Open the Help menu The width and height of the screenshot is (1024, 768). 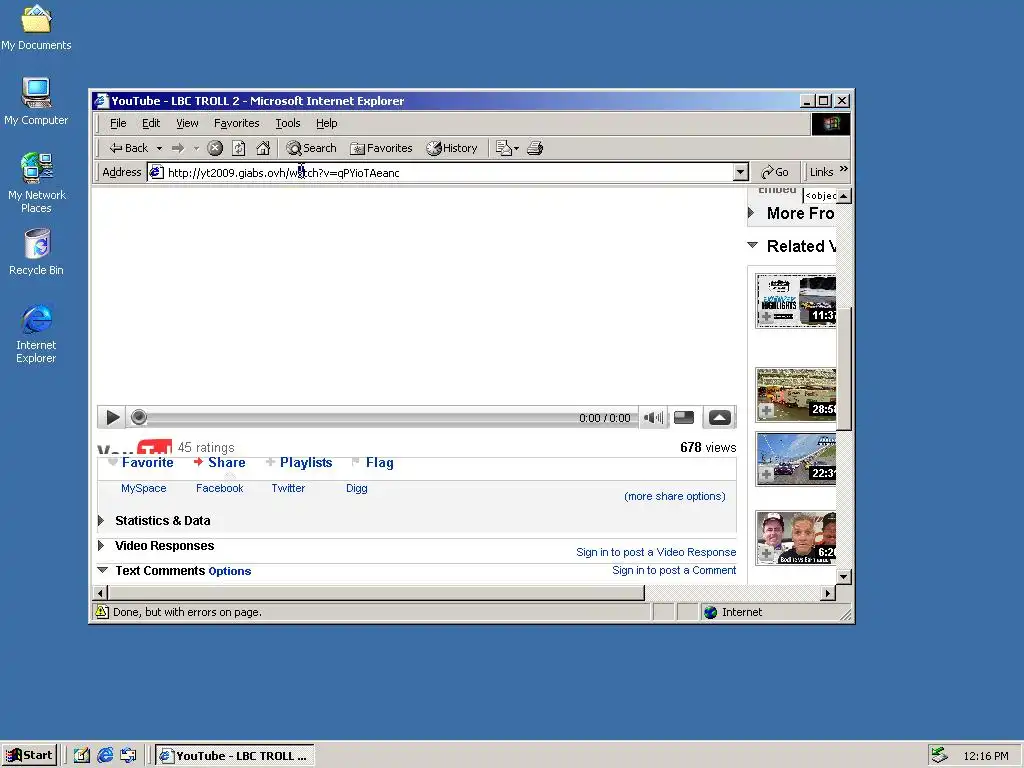(x=327, y=123)
